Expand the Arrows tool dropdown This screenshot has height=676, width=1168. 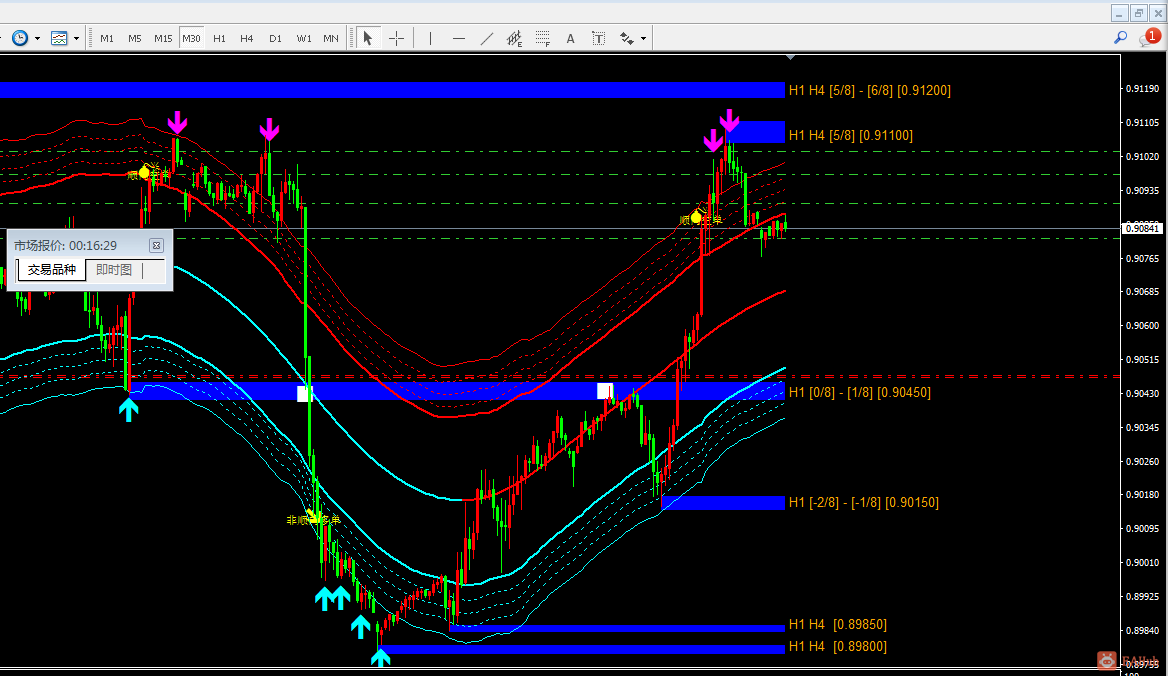click(x=643, y=39)
